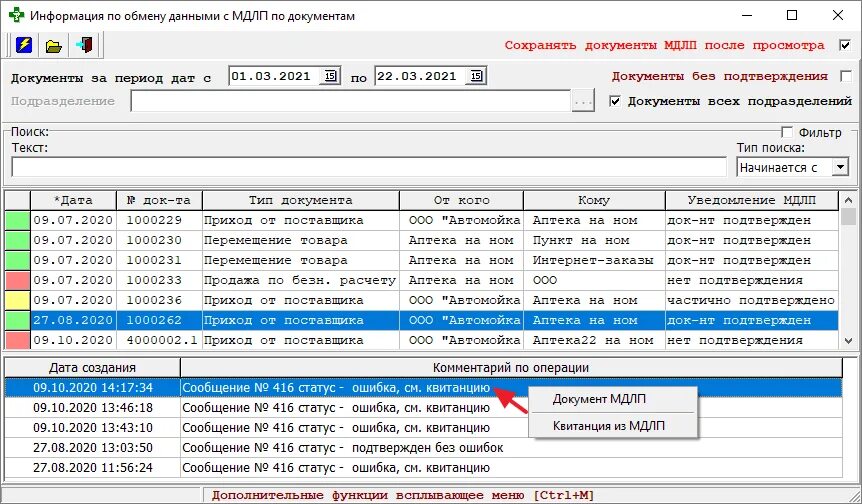Open calendar for the end date field
The image size is (862, 504).
point(476,76)
